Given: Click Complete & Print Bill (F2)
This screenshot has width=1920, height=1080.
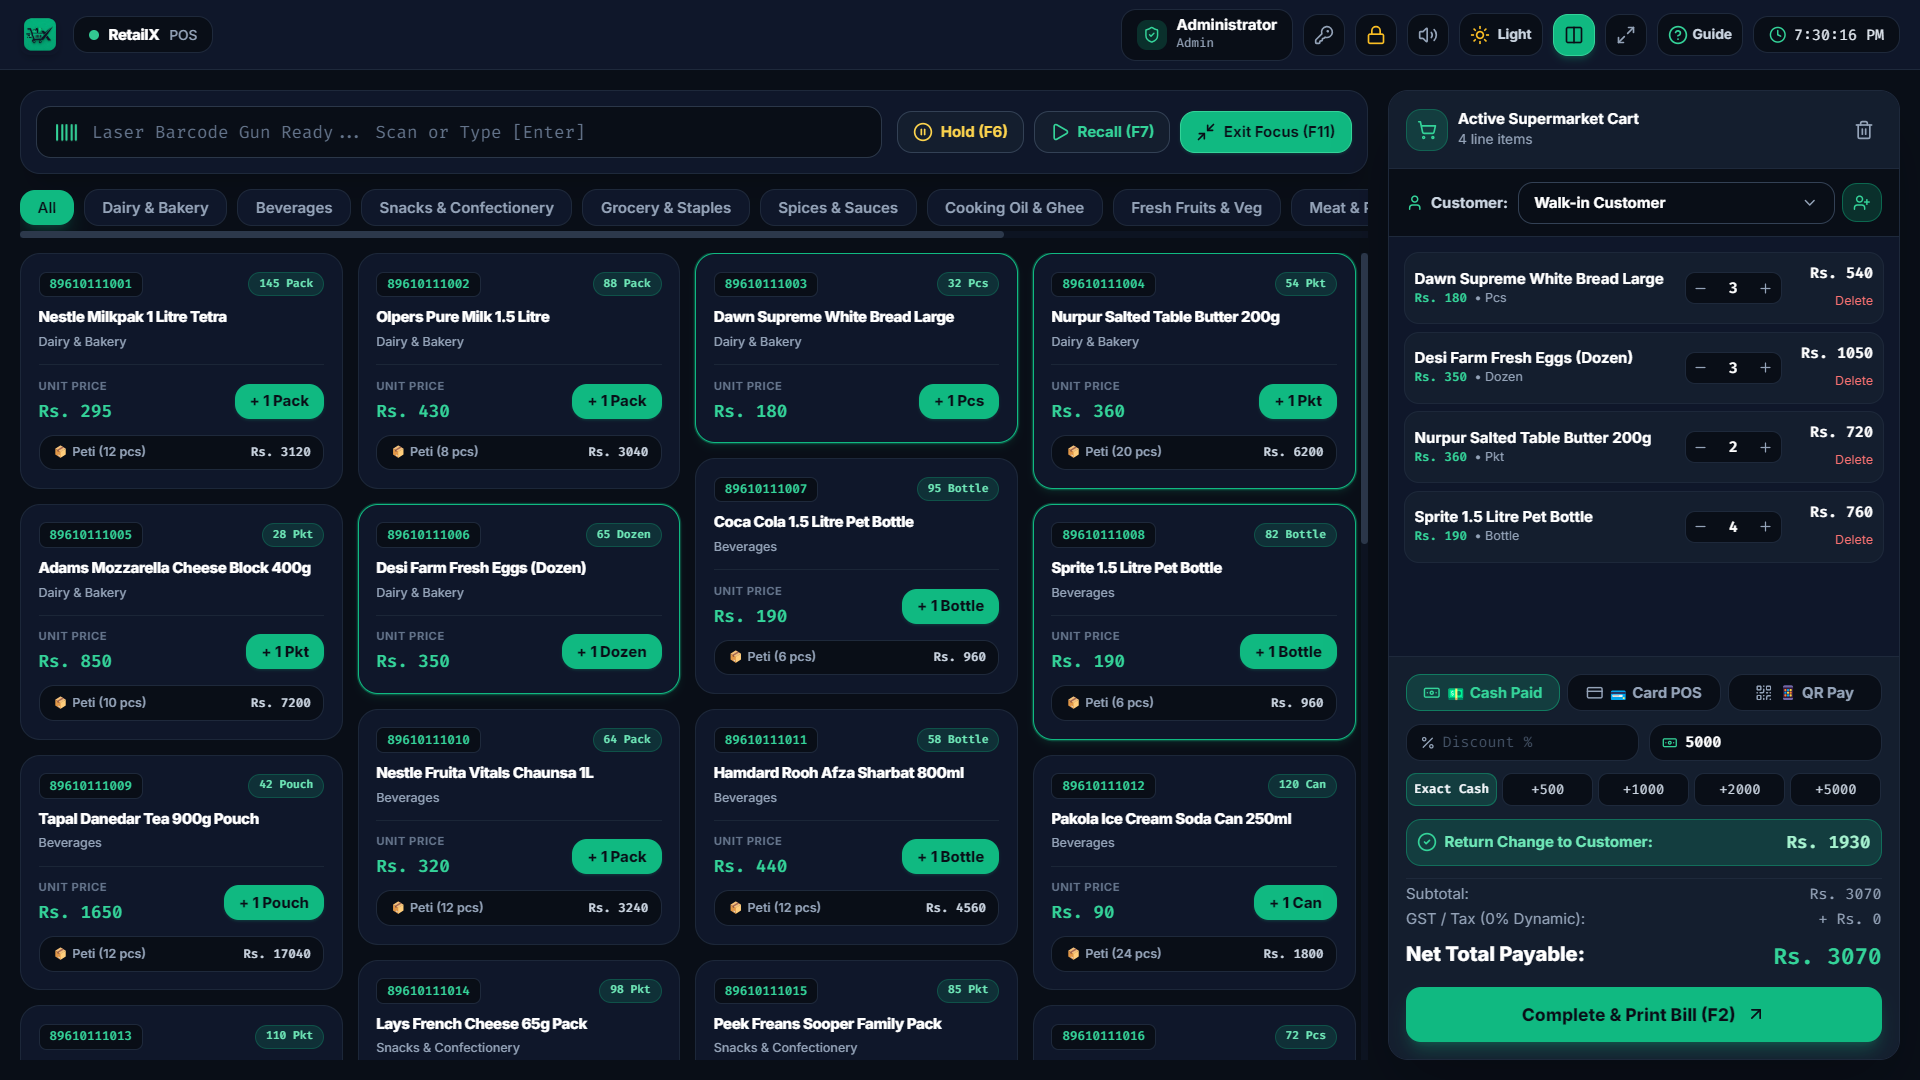Looking at the screenshot, I should [1643, 1015].
